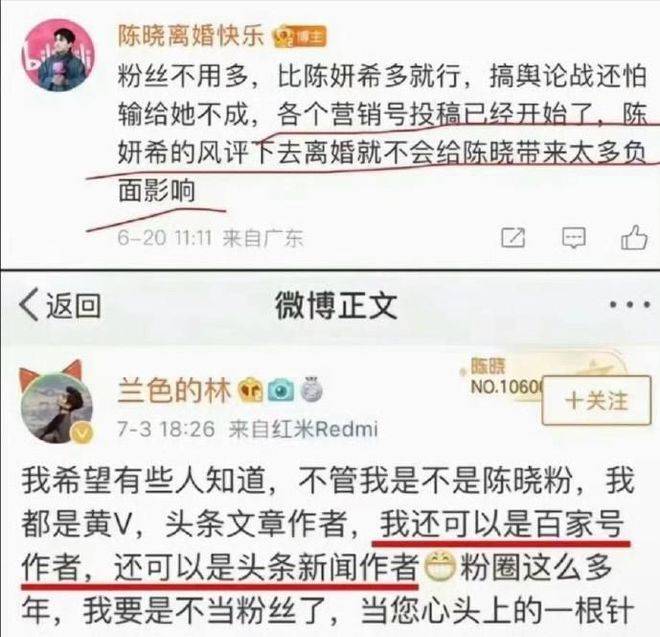Viewport: 660px width, 637px height.
Task: Open the three-dot more options menu
Action: [x=630, y=304]
